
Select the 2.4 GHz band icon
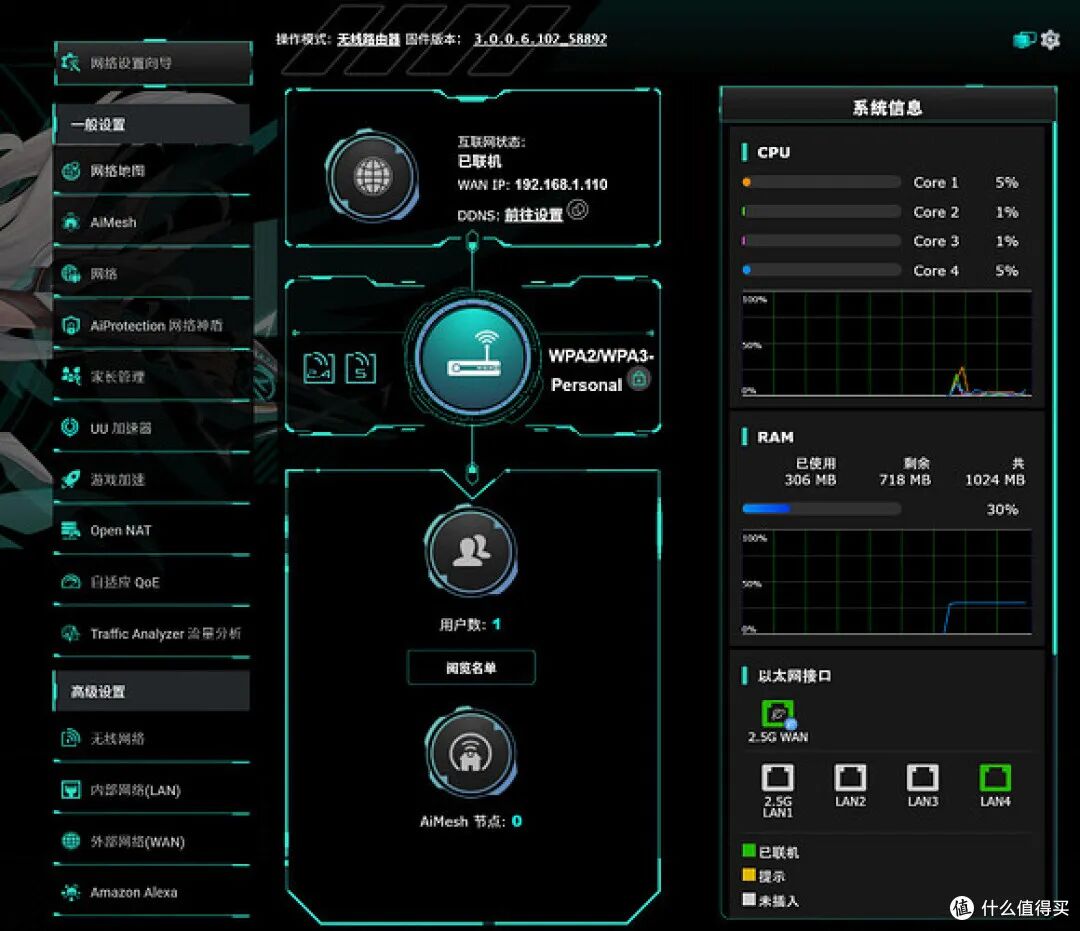point(320,368)
